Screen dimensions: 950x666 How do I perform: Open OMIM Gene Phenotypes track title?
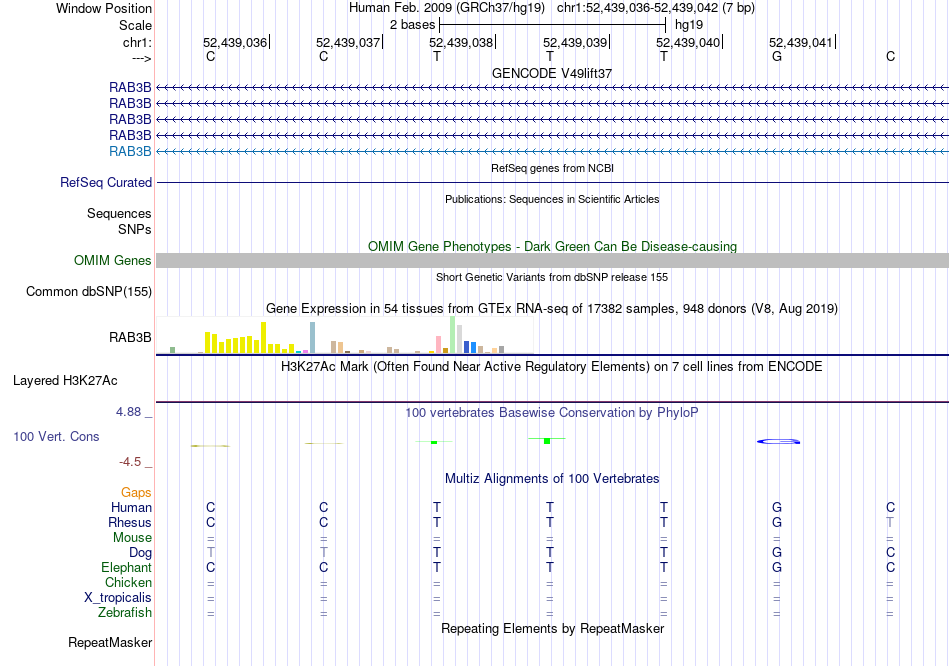coord(552,247)
